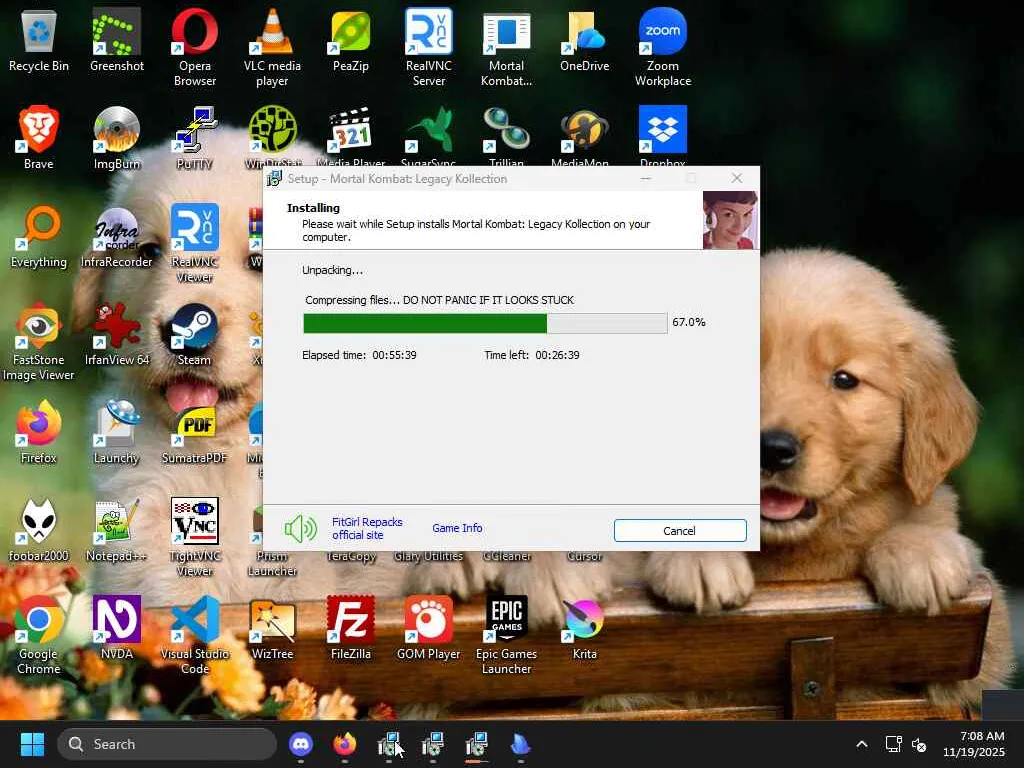Minimize the Setup installer window
The image size is (1024, 768).
[x=645, y=178]
